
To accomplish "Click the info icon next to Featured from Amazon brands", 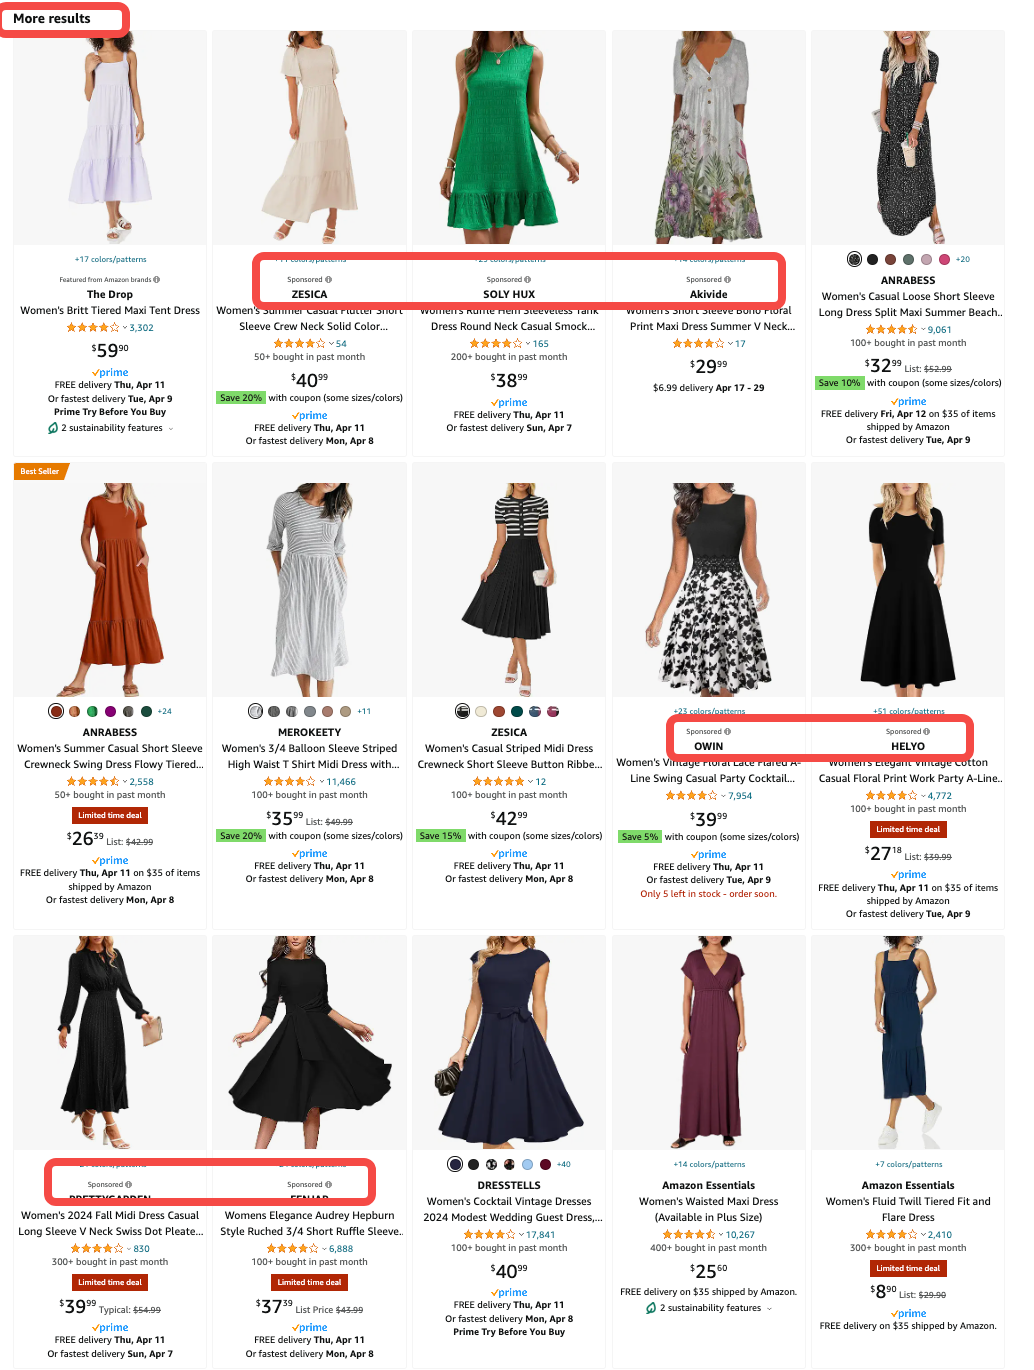I will tap(157, 280).
